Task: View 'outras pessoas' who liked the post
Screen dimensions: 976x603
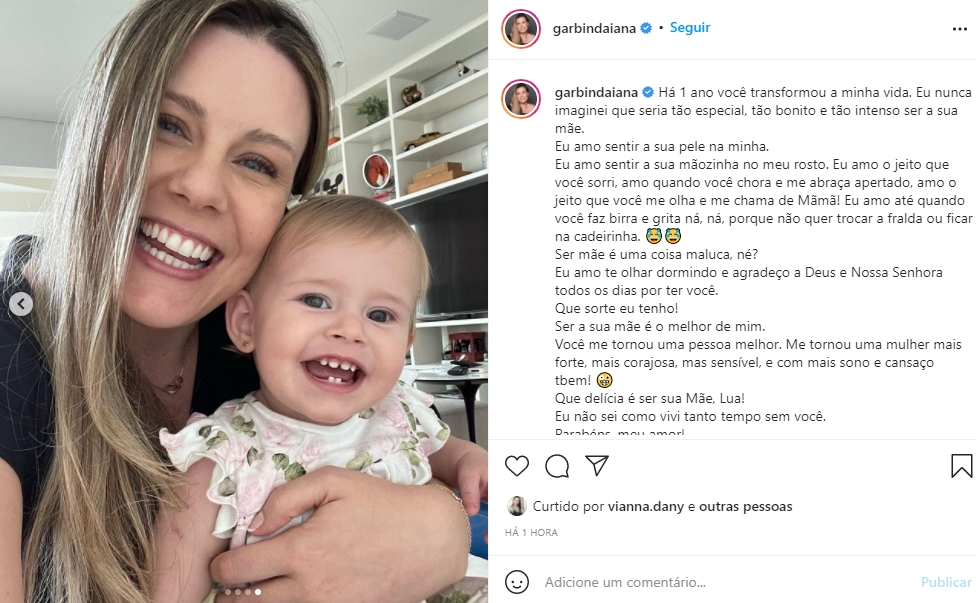Action: [746, 507]
